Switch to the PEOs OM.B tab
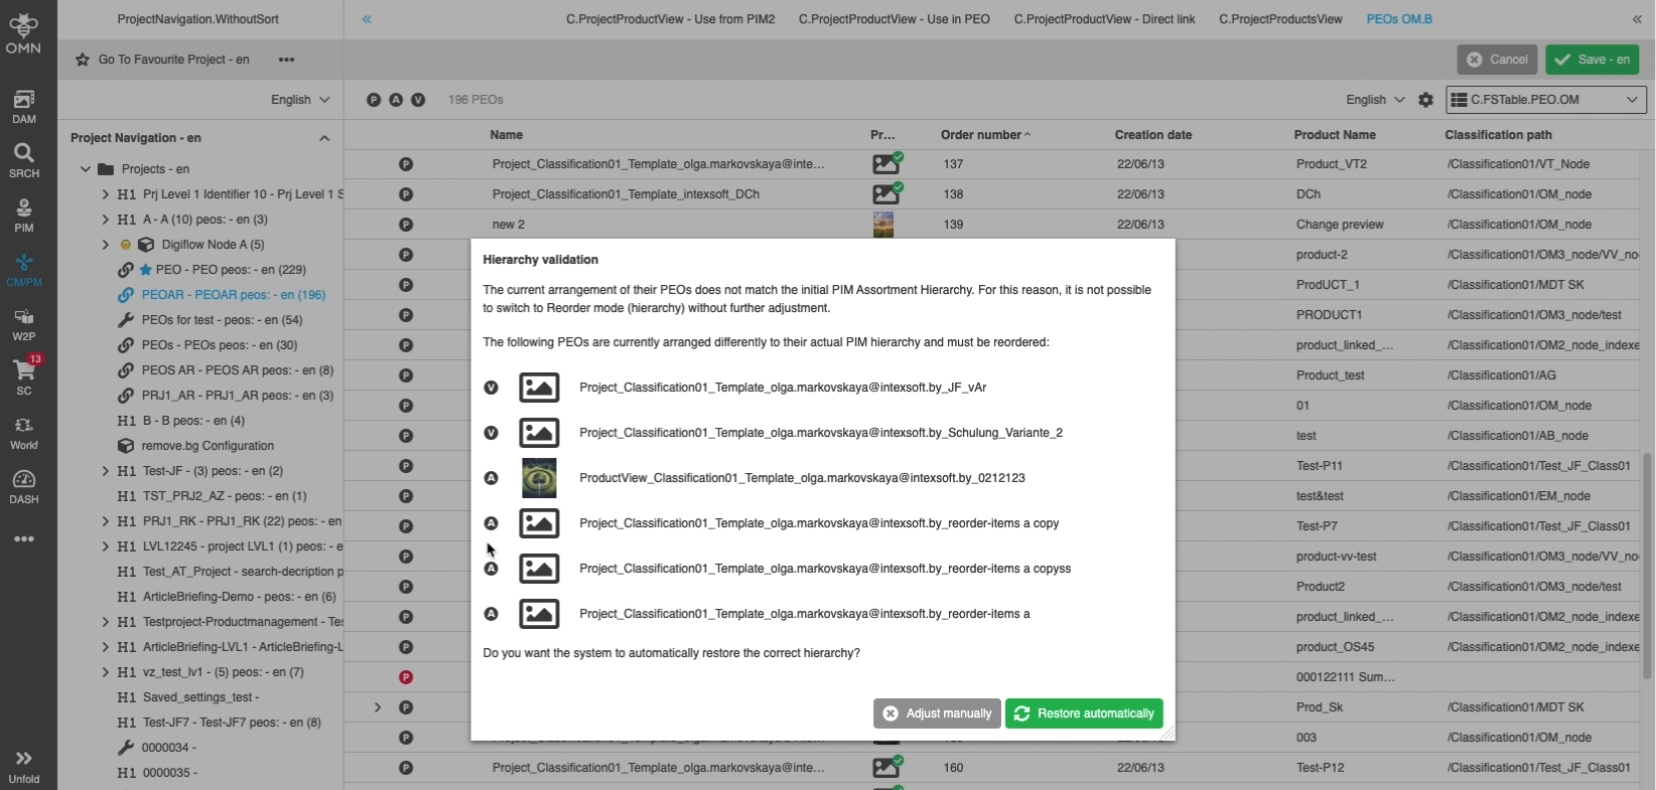 pyautogui.click(x=1399, y=19)
